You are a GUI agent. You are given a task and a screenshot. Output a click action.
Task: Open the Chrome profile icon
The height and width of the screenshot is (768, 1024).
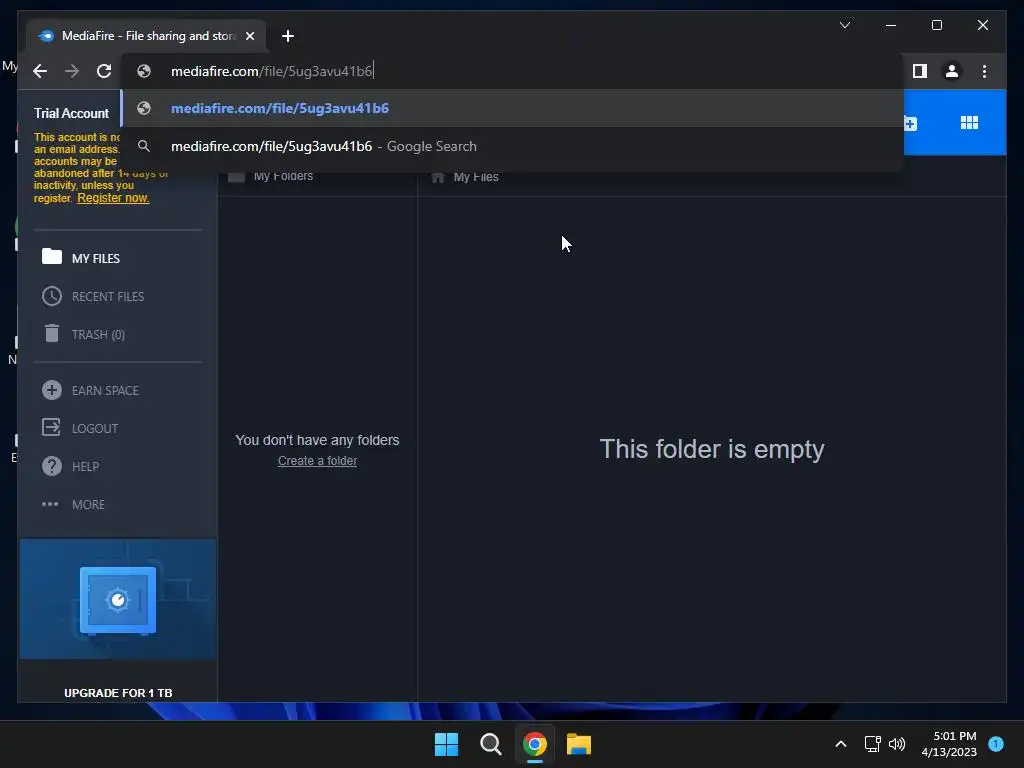click(952, 71)
